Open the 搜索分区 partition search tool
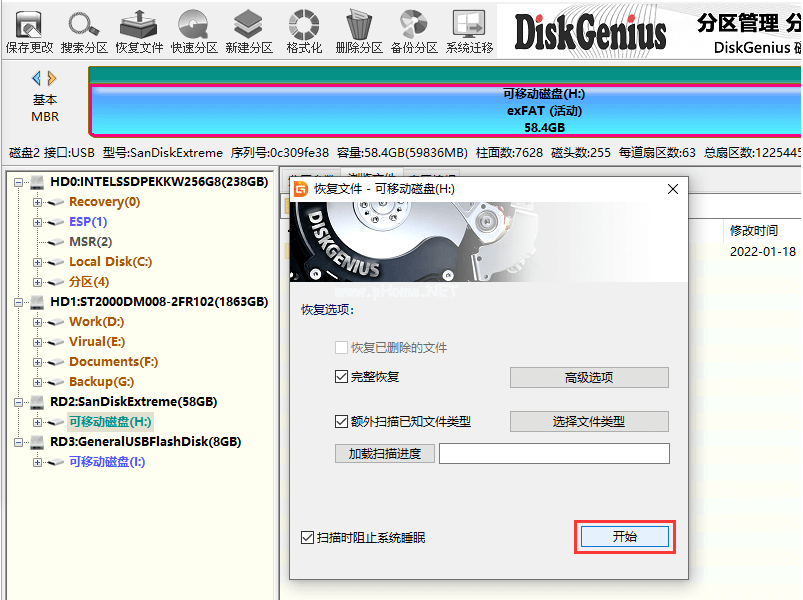Screen dimensions: 803x600 (x=84, y=30)
